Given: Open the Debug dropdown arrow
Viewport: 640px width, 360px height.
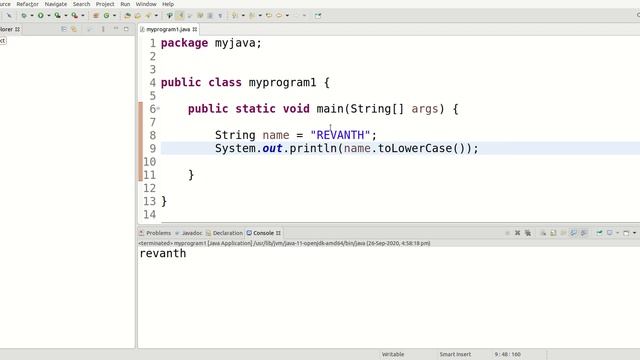Looking at the screenshot, I should pyautogui.click(x=32, y=16).
